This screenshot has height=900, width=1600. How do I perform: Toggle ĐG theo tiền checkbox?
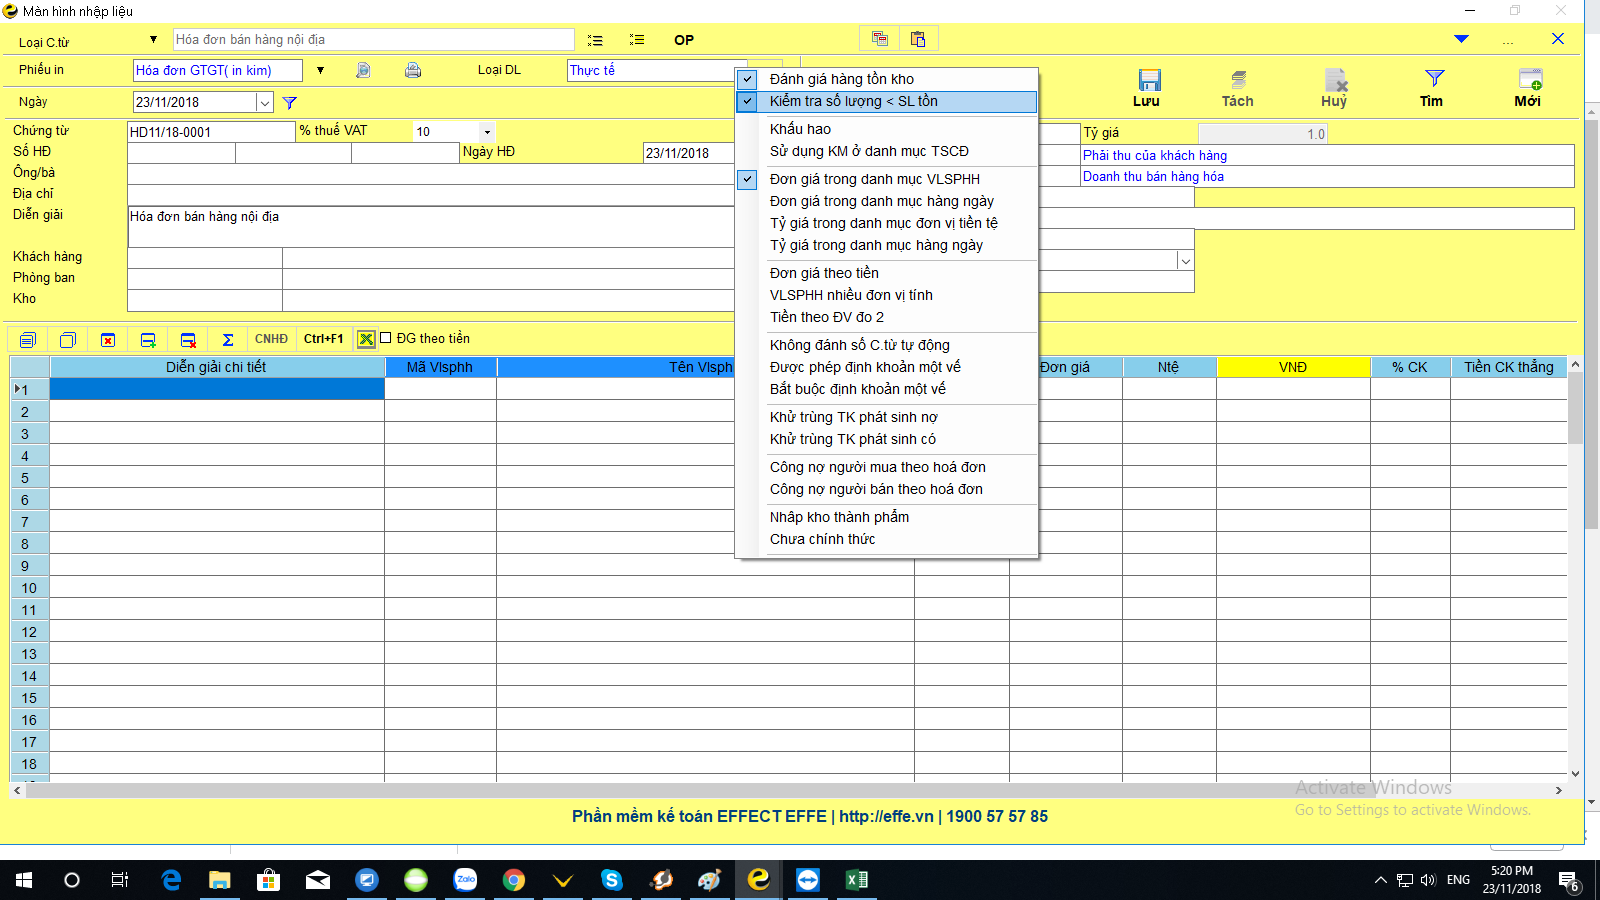pyautogui.click(x=386, y=338)
